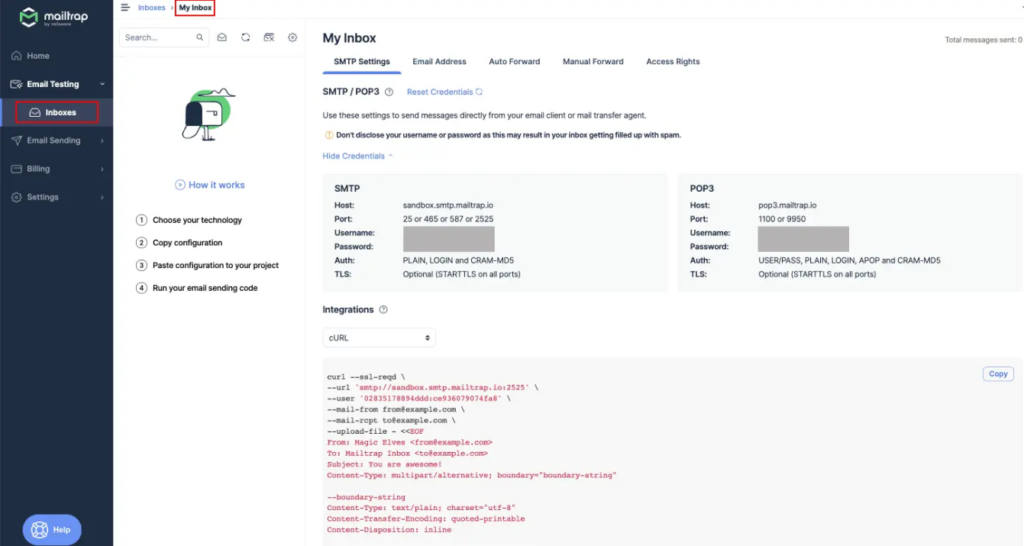Open inbox settings gear icon
Viewport: 1024px width, 546px height.
point(293,37)
